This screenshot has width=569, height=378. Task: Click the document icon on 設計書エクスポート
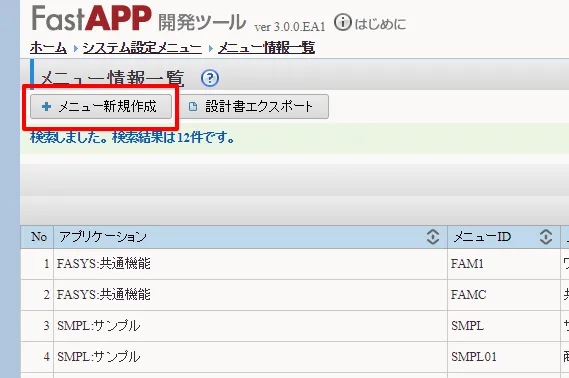click(x=193, y=107)
